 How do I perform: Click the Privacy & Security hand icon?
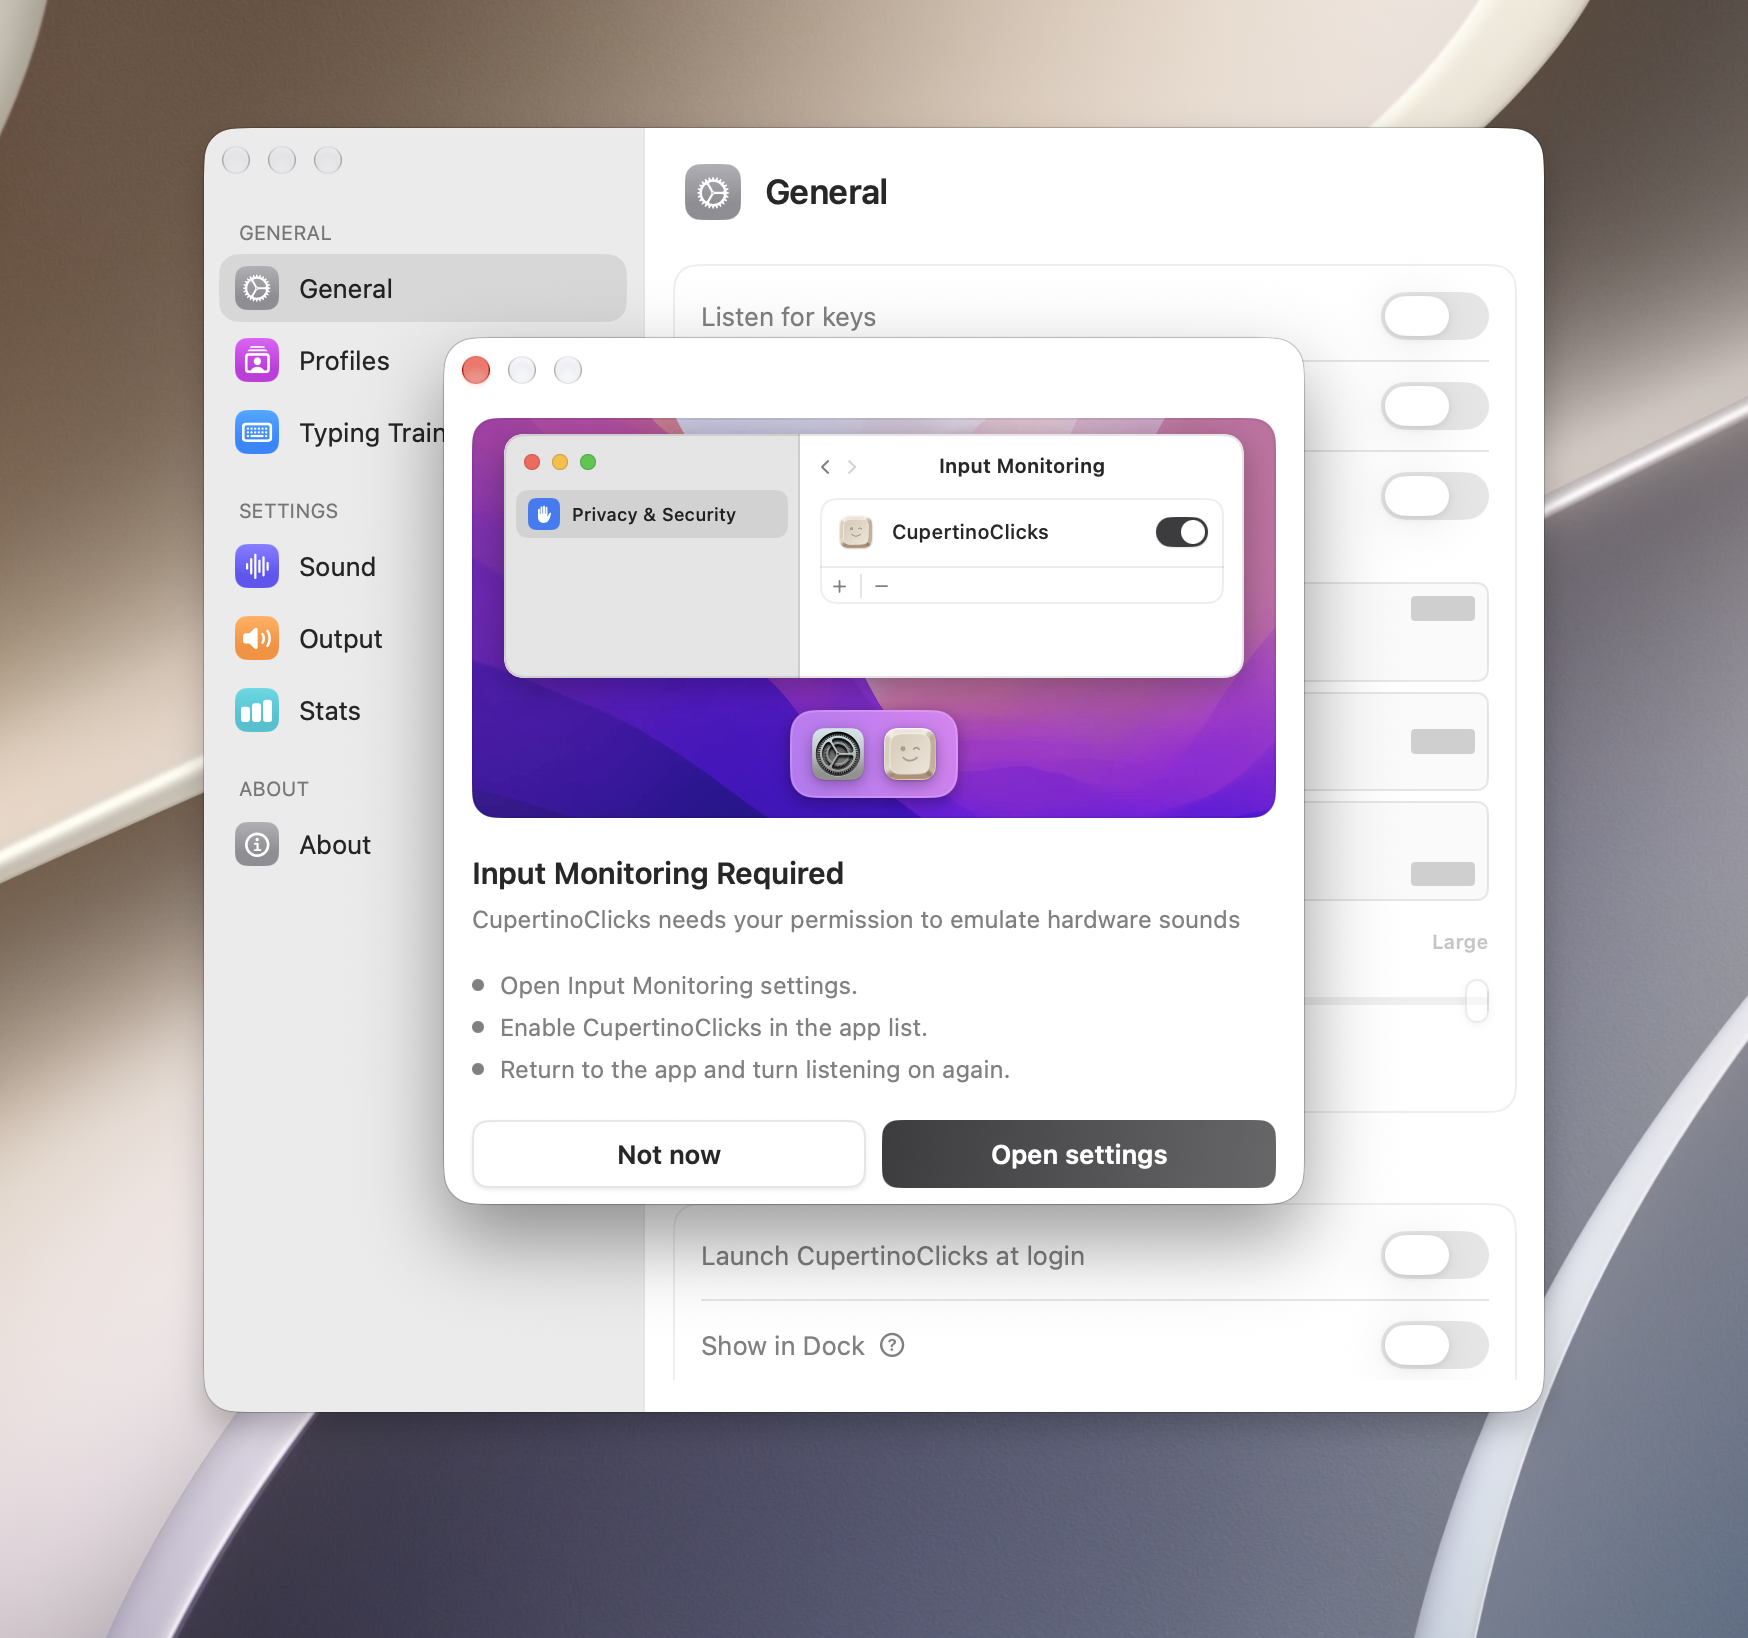click(544, 514)
